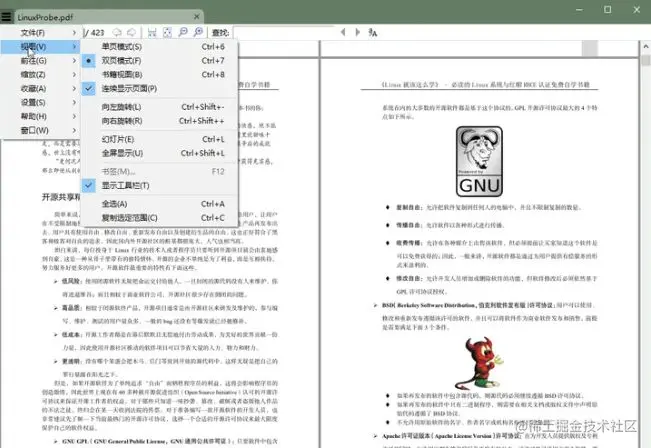Select 单页模式(S) single page view
This screenshot has height=448, width=651.
click(160, 47)
